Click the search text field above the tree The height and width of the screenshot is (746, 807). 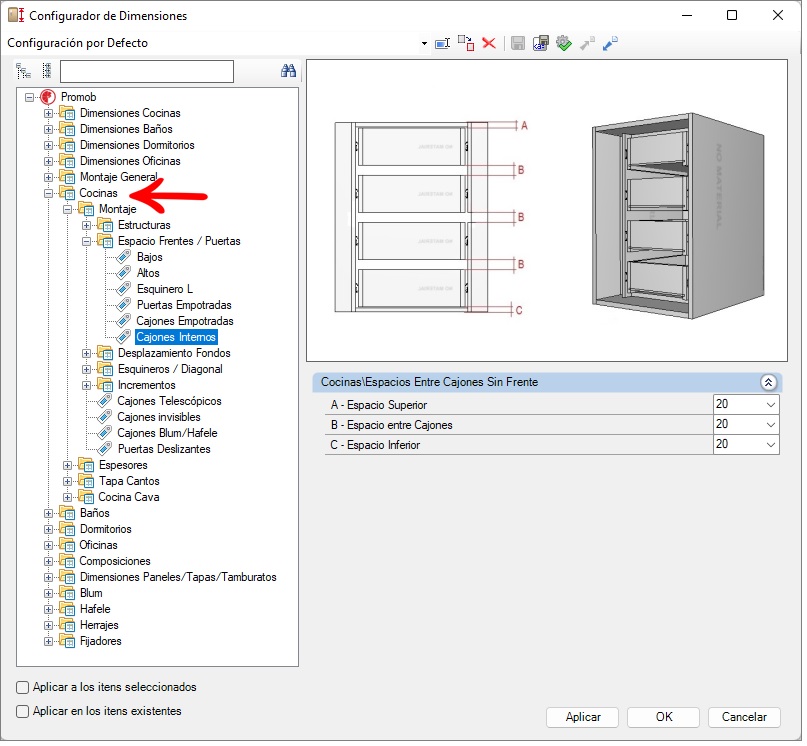point(147,72)
